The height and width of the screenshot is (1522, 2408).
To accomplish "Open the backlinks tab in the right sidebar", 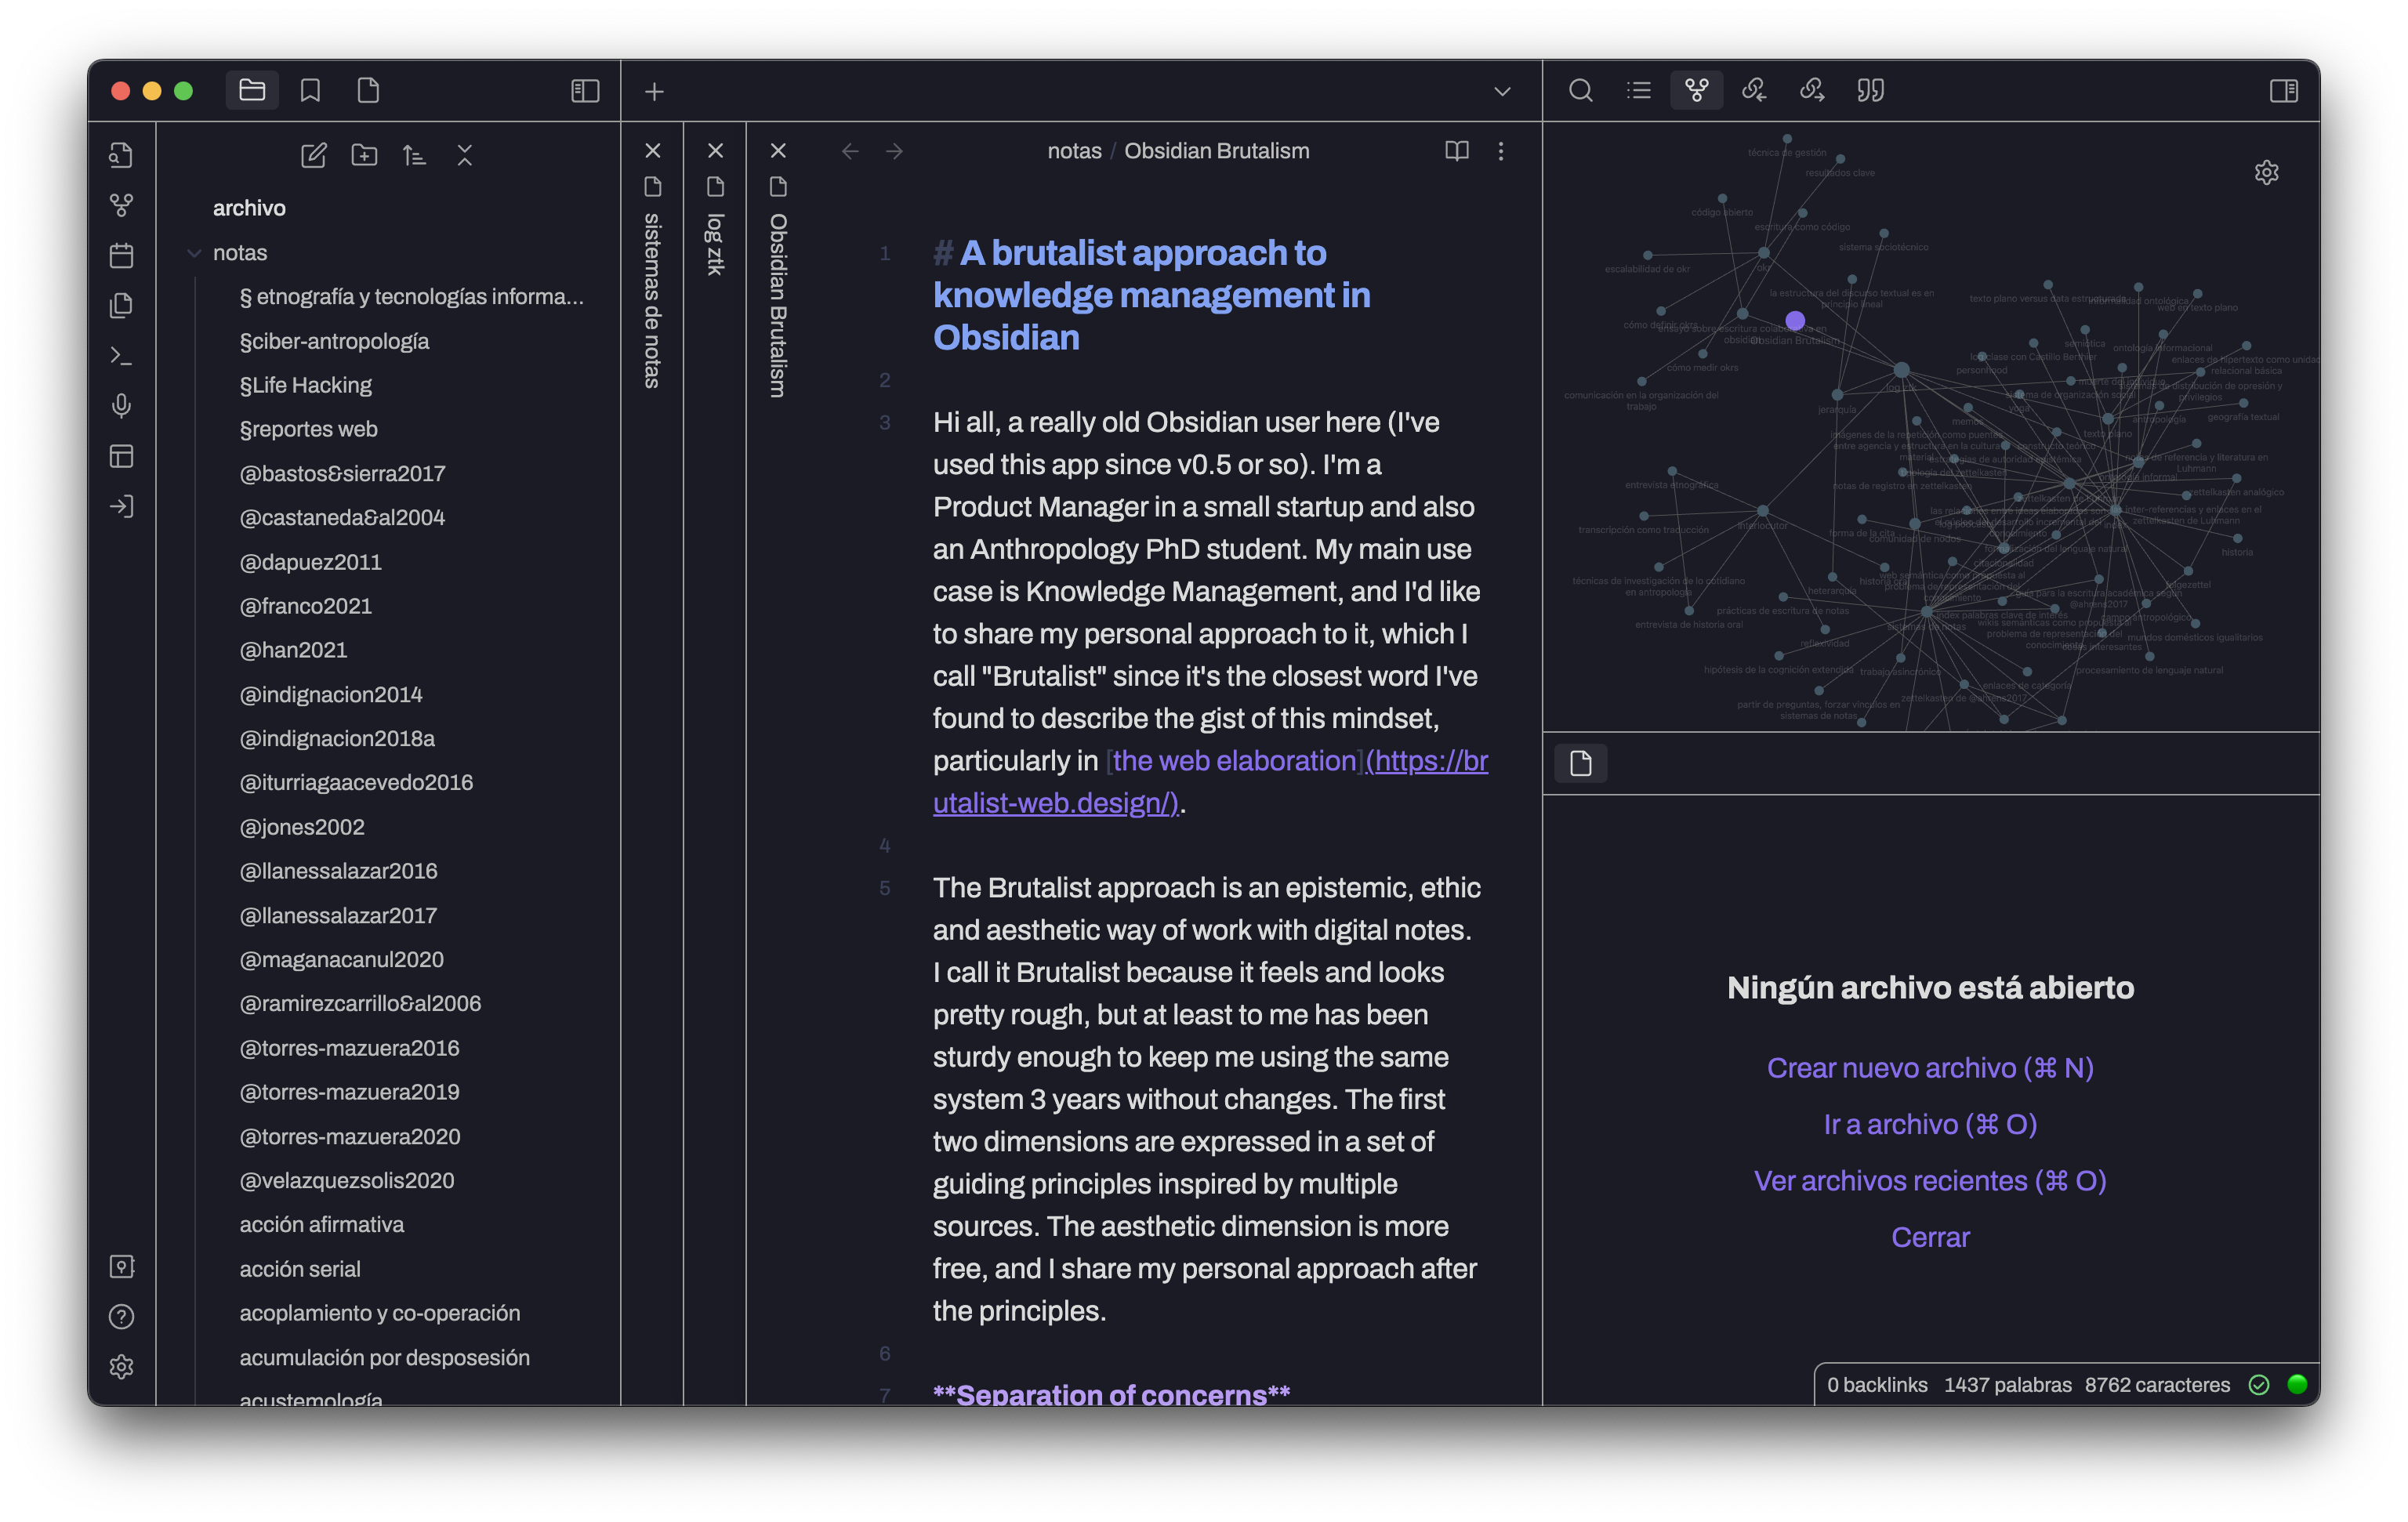I will pos(1754,91).
